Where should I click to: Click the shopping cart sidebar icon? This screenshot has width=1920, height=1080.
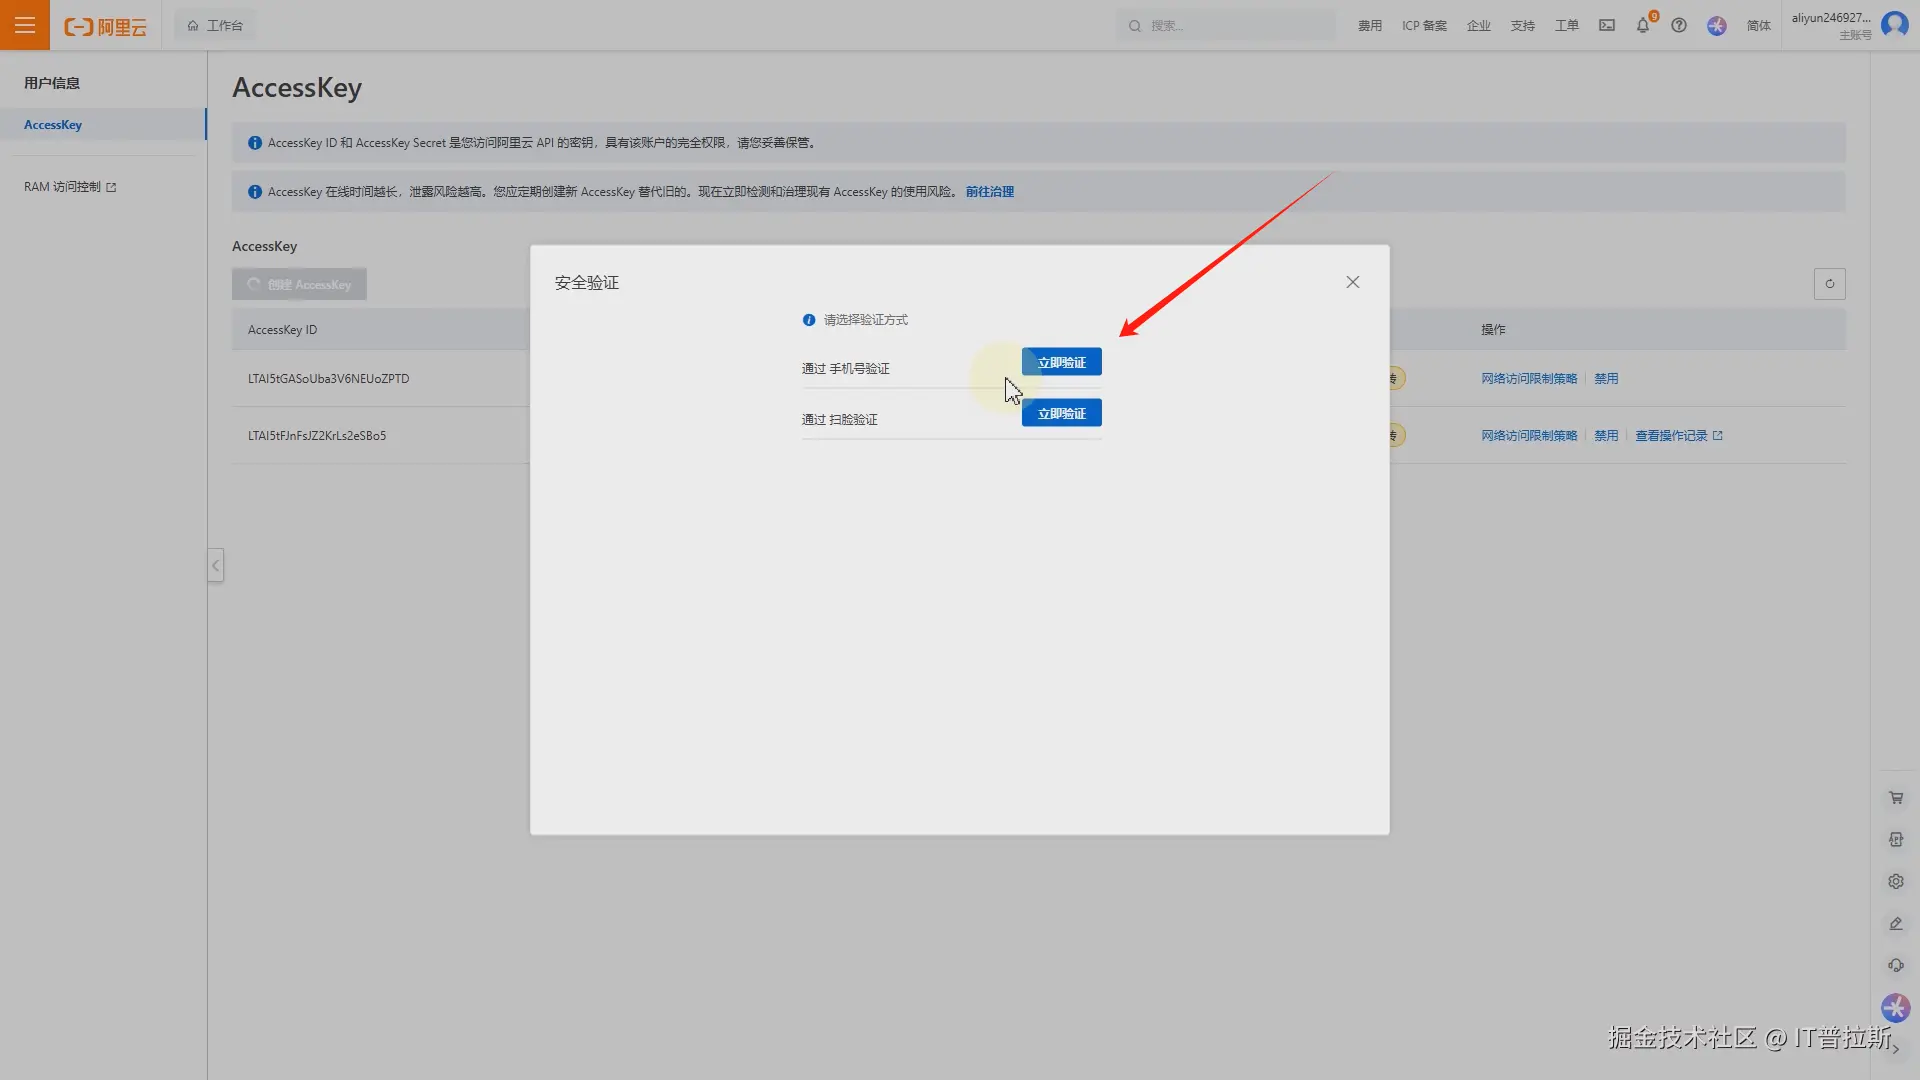click(x=1896, y=798)
